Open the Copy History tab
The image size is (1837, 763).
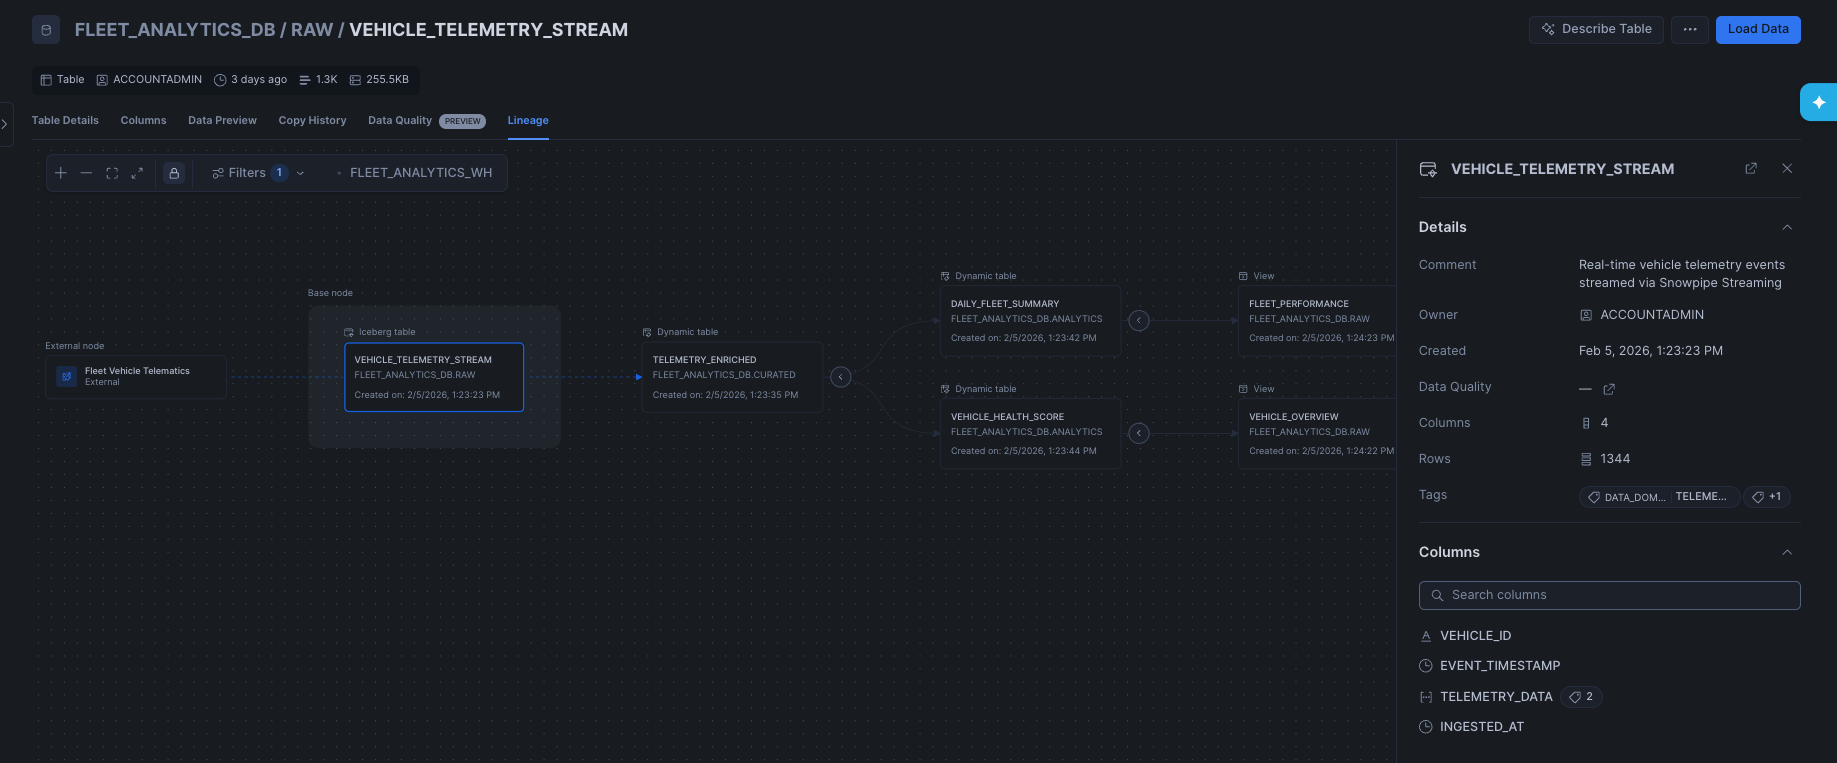point(312,120)
